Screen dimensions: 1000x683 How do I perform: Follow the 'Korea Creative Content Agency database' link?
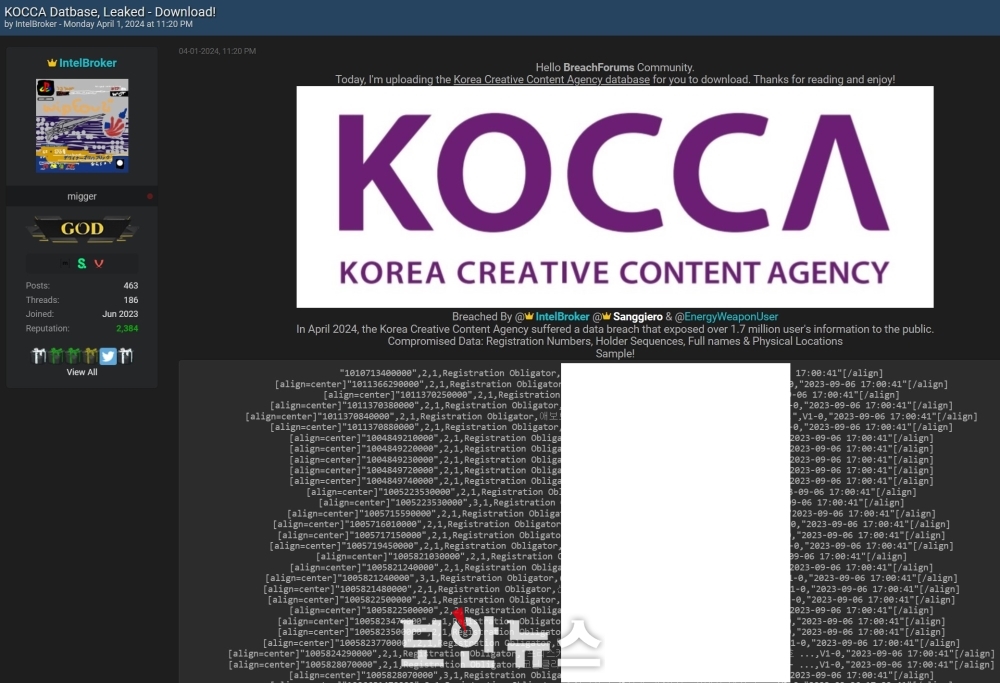pyautogui.click(x=552, y=80)
